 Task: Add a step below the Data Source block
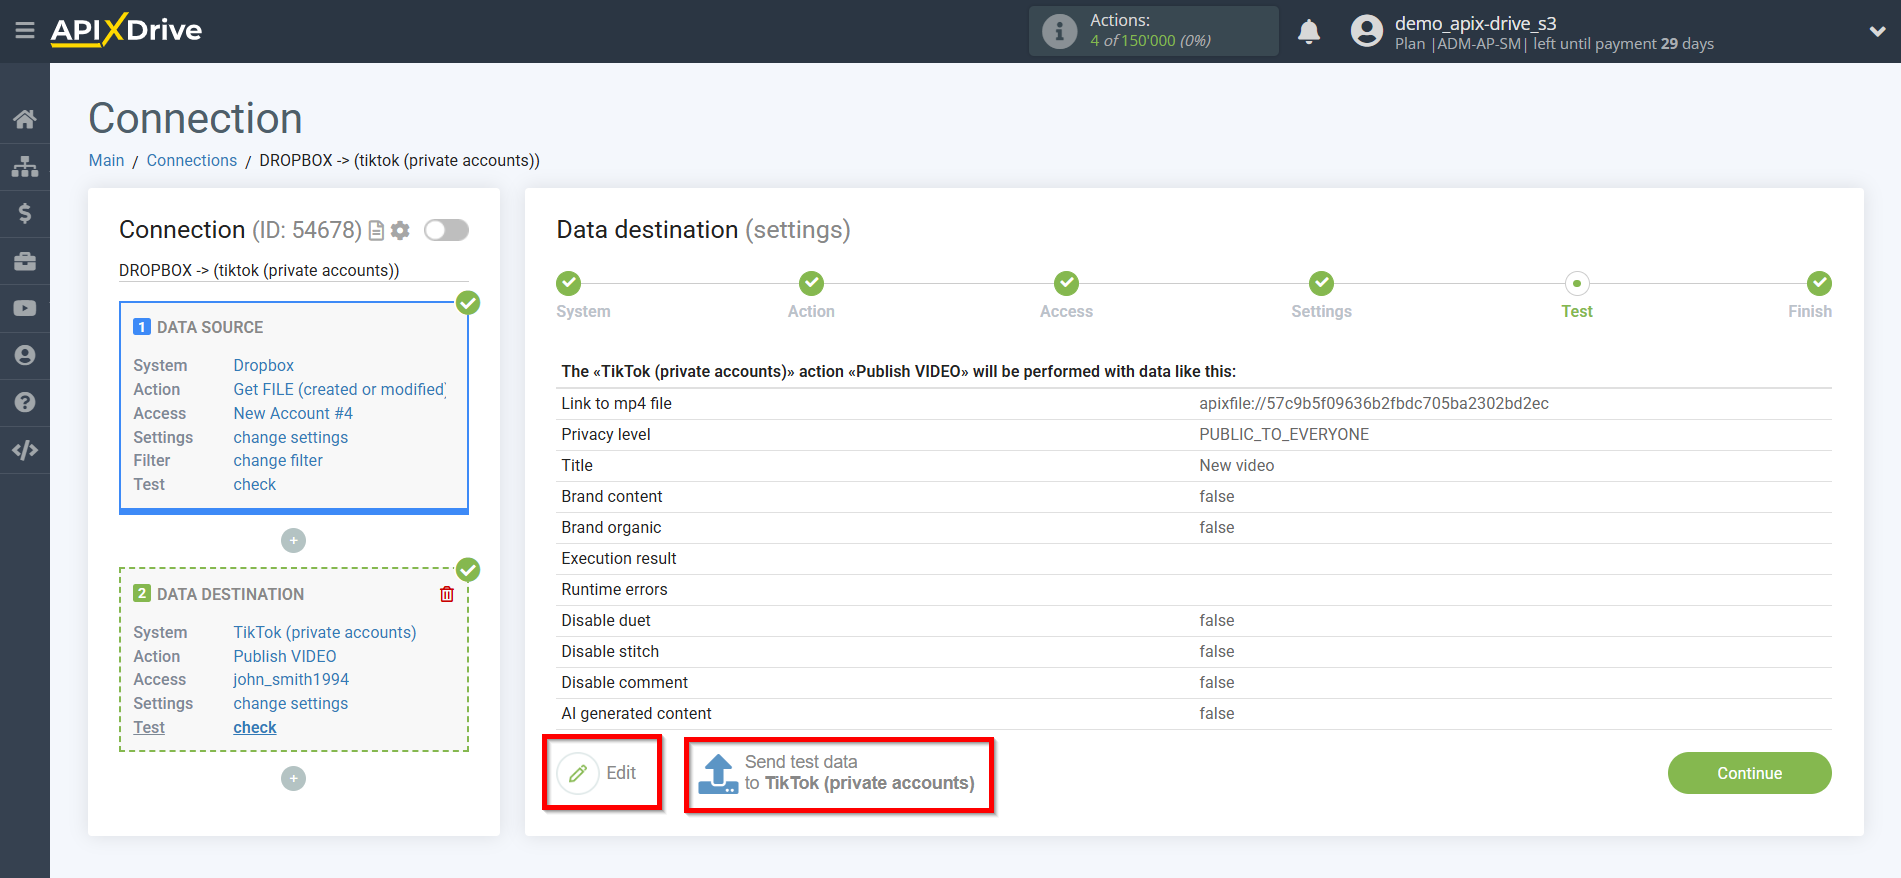293,541
